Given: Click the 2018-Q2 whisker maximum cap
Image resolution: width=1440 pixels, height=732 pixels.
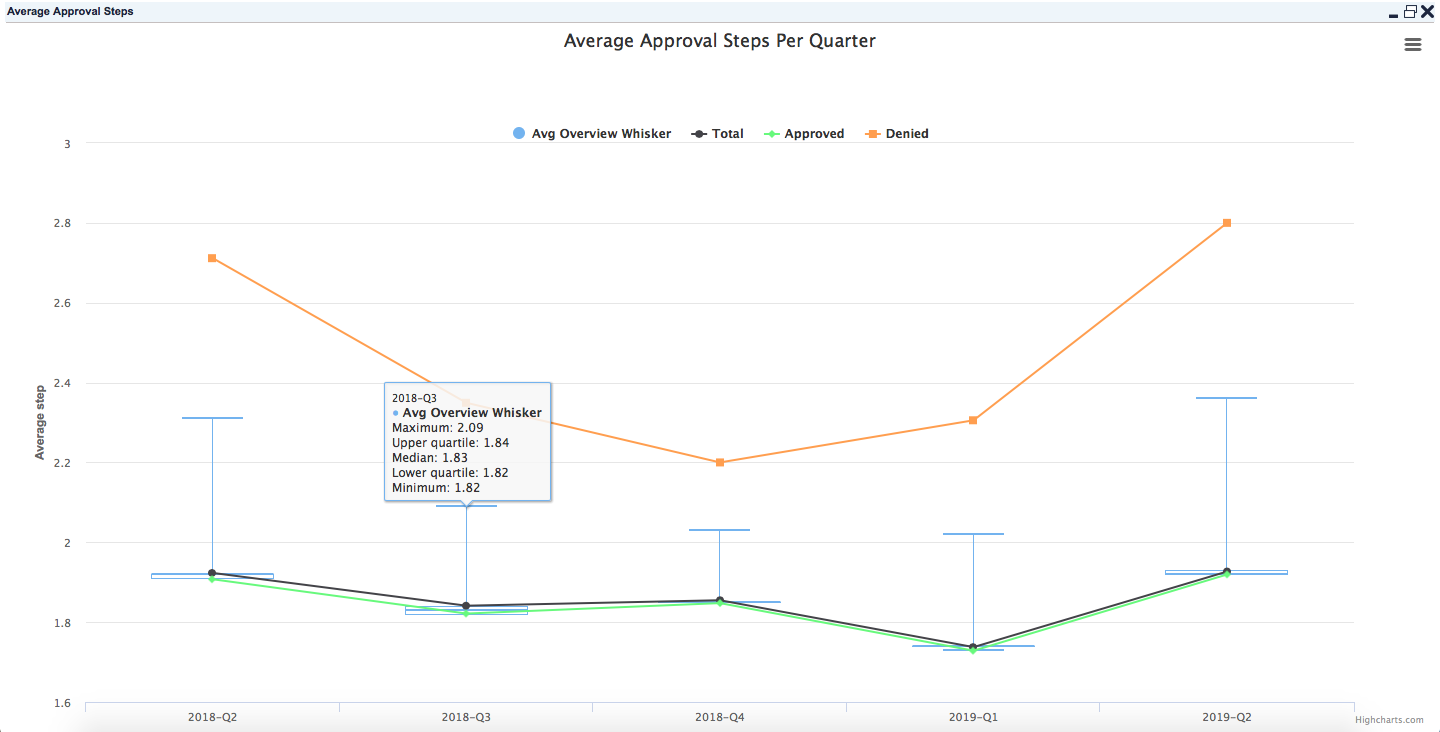Looking at the screenshot, I should click(x=212, y=418).
